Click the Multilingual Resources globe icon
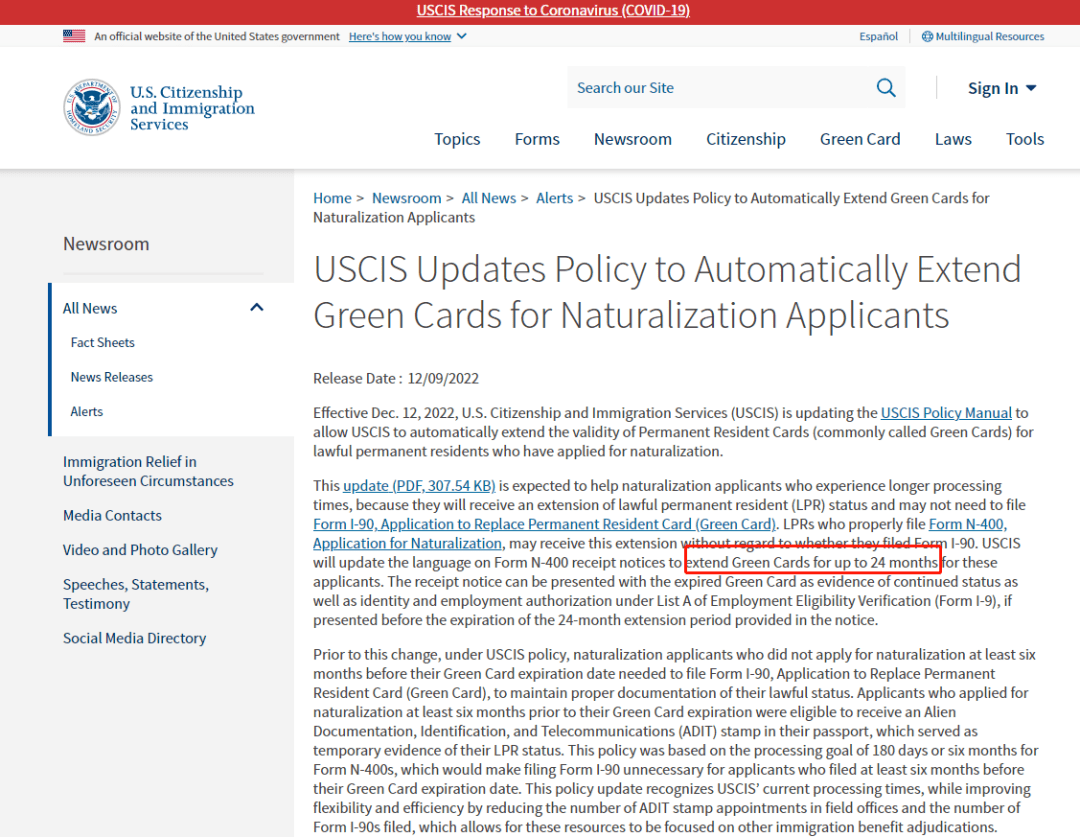This screenshot has height=837, width=1080. coord(927,37)
